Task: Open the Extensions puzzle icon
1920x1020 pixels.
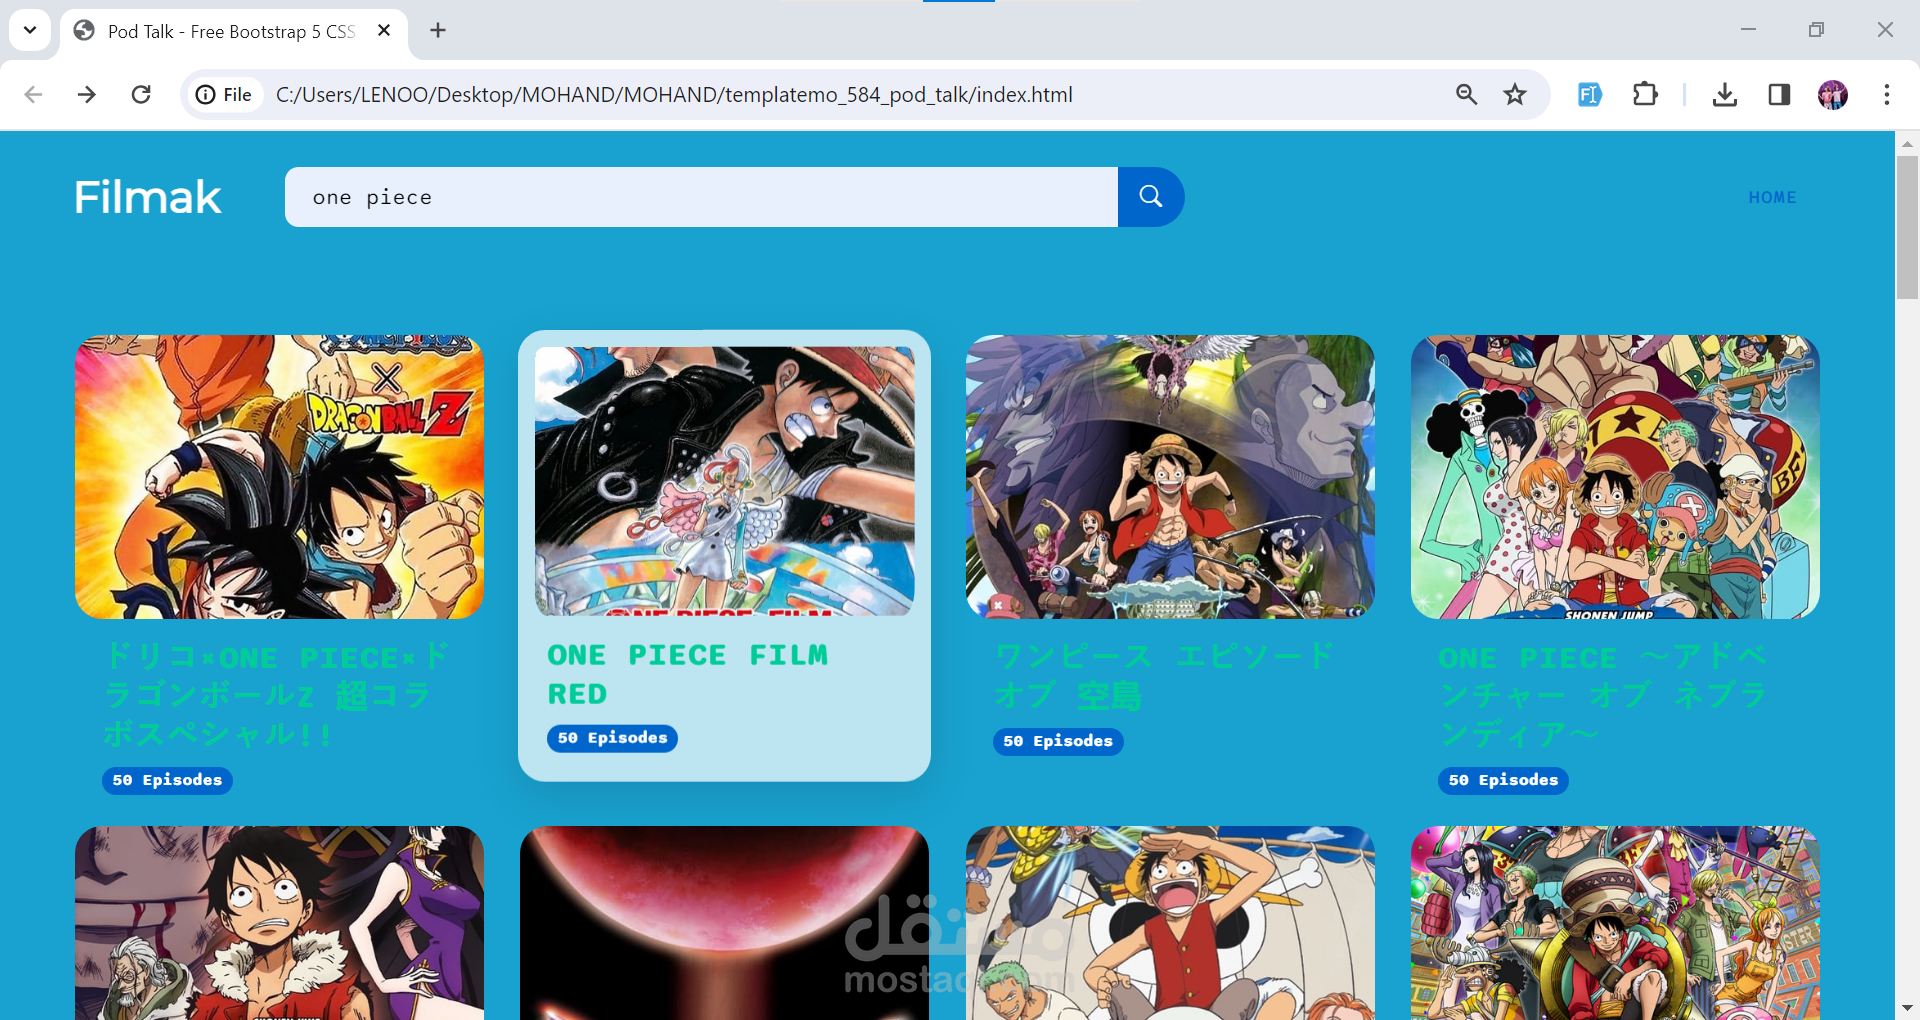Action: click(x=1645, y=95)
